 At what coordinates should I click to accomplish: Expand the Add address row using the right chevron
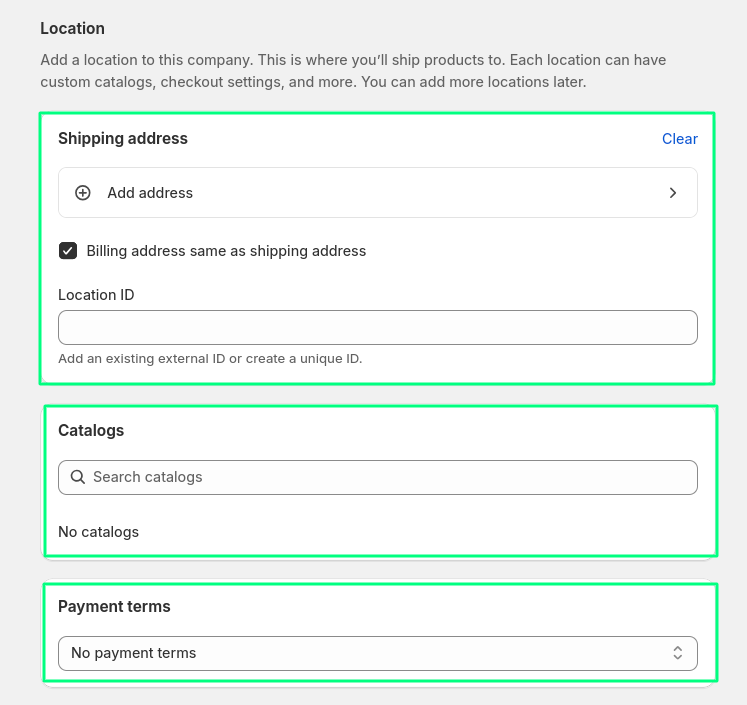[x=673, y=193]
